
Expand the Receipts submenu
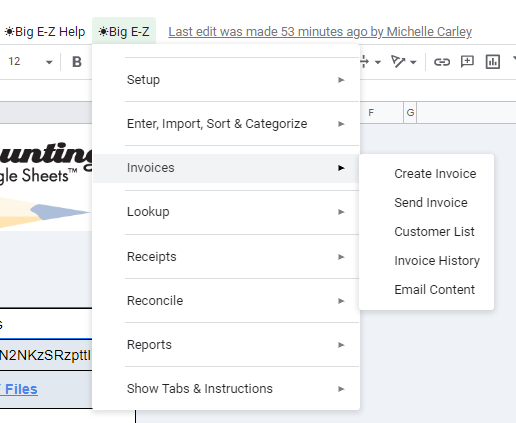pos(226,257)
